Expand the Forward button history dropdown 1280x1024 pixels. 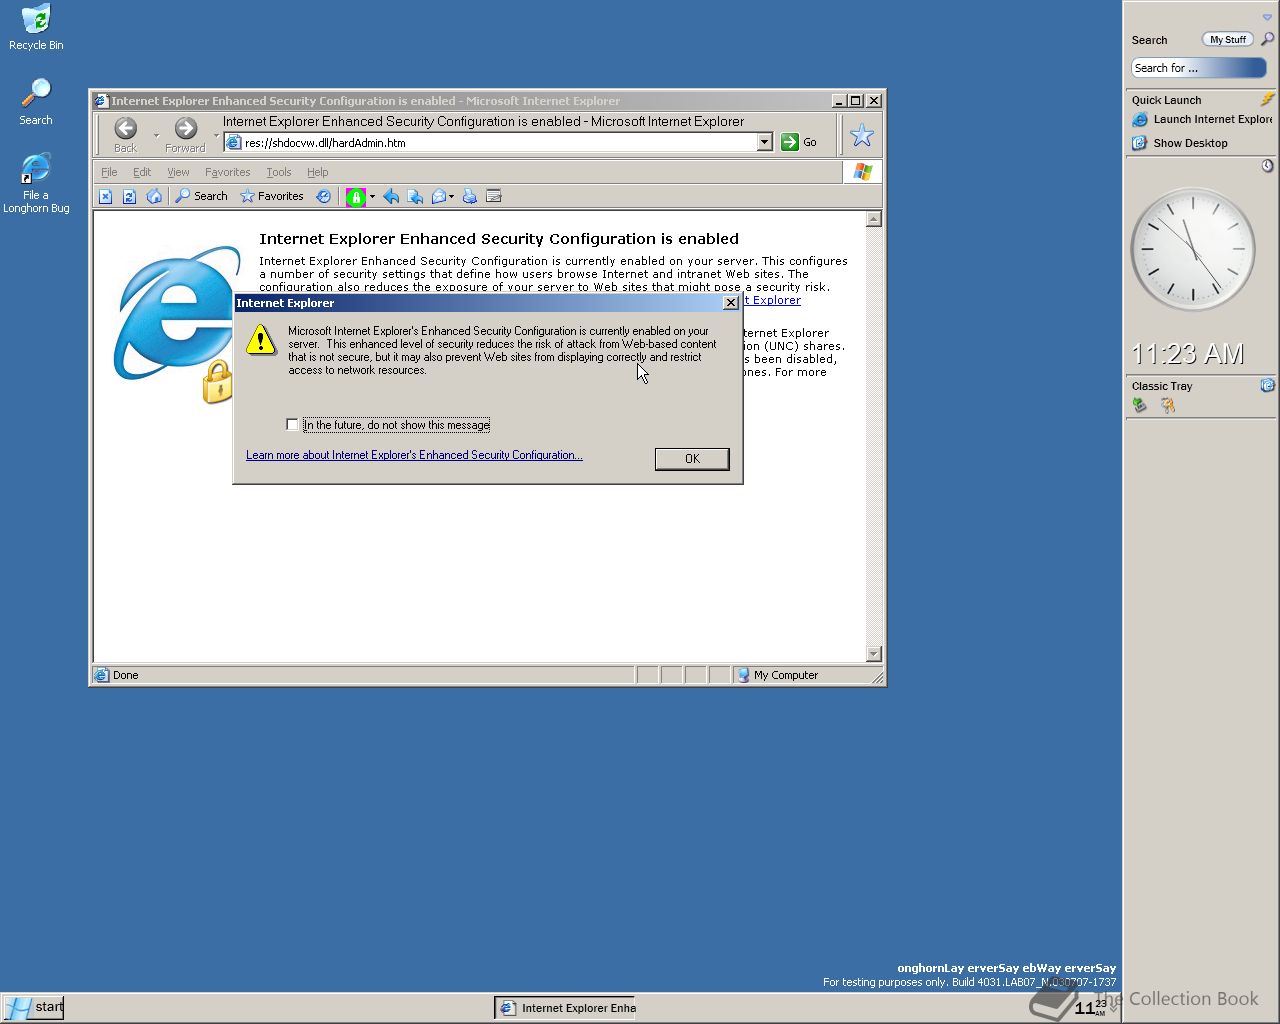click(216, 135)
